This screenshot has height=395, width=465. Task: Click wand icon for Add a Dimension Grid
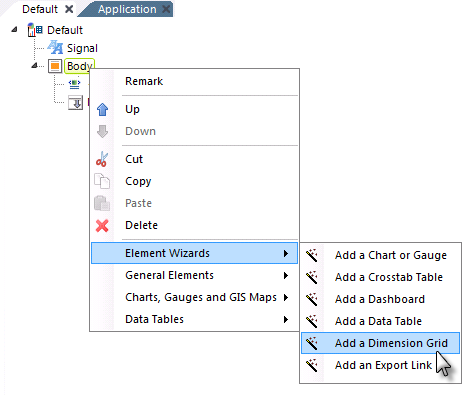pyautogui.click(x=312, y=343)
